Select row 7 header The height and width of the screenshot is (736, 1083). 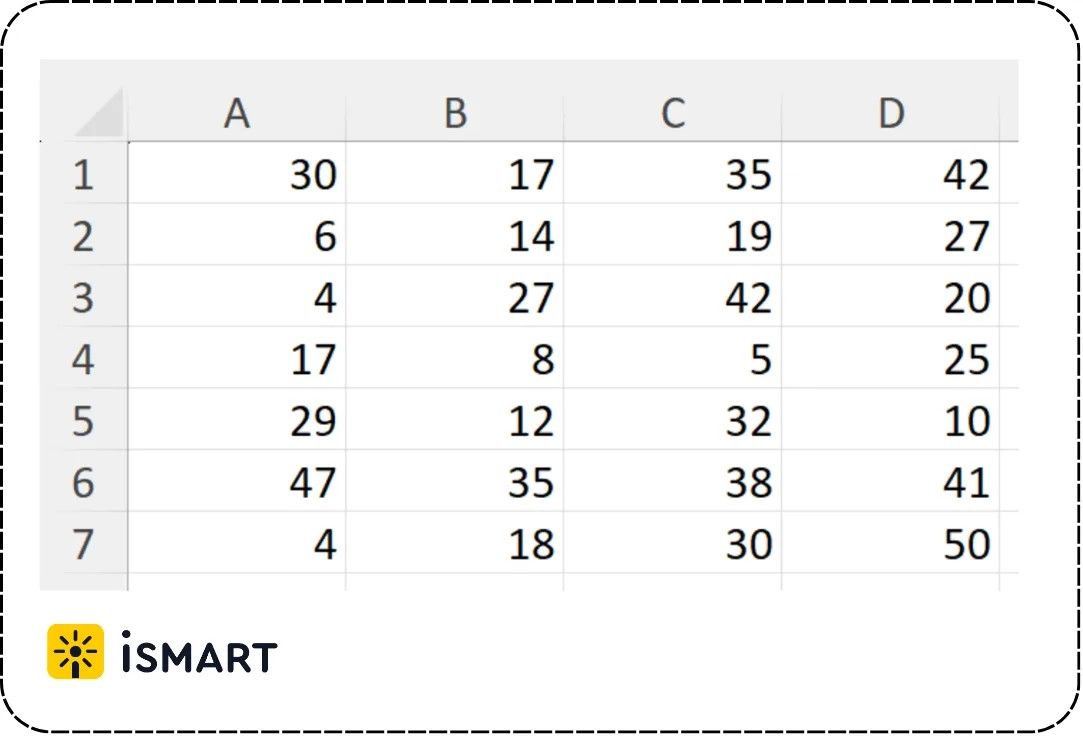pyautogui.click(x=84, y=543)
